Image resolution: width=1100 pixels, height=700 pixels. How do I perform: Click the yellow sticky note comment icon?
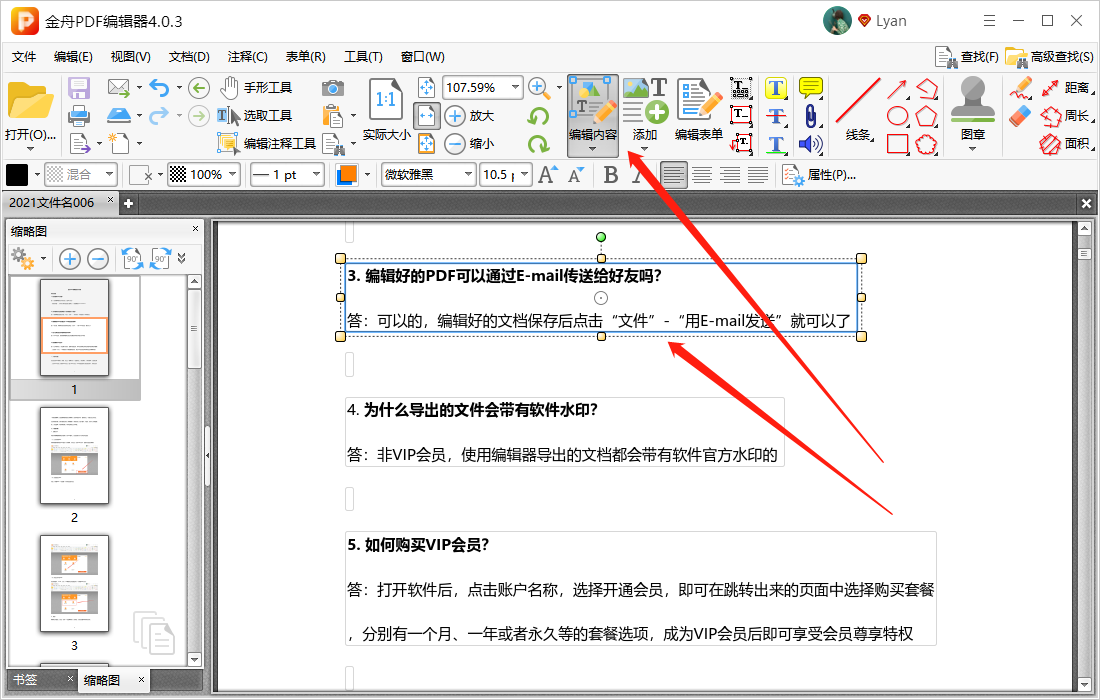(810, 88)
